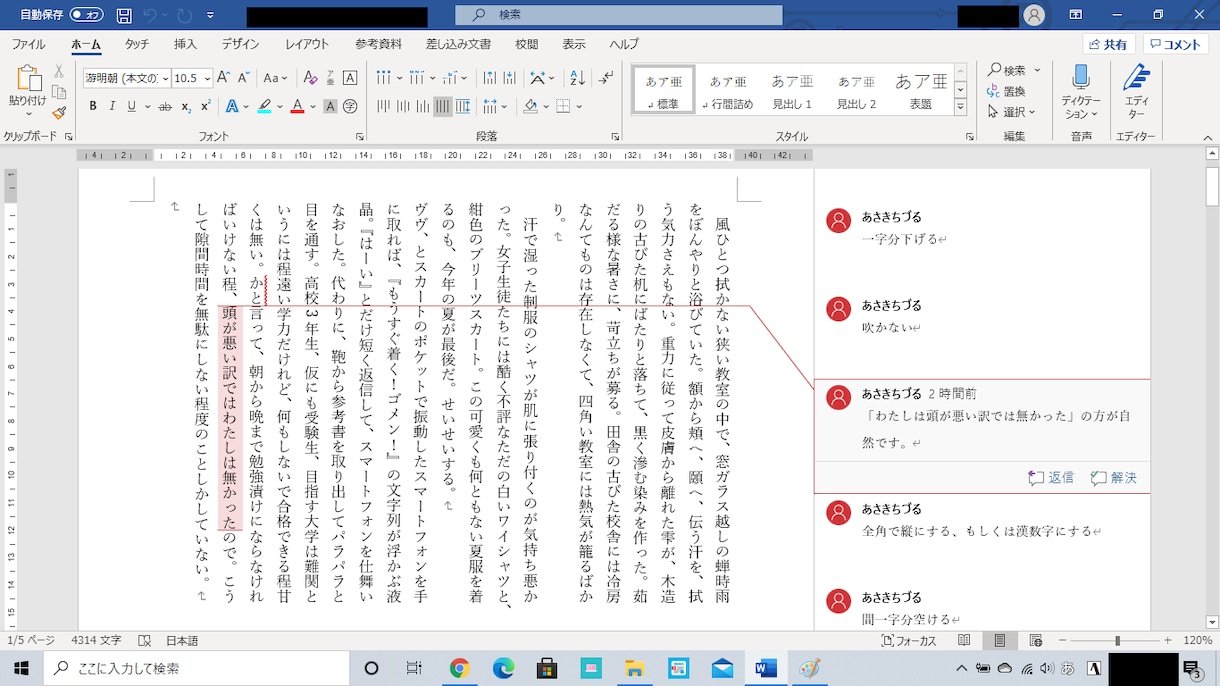
Task: Expand the Styles gallery more arrow
Action: tap(961, 107)
